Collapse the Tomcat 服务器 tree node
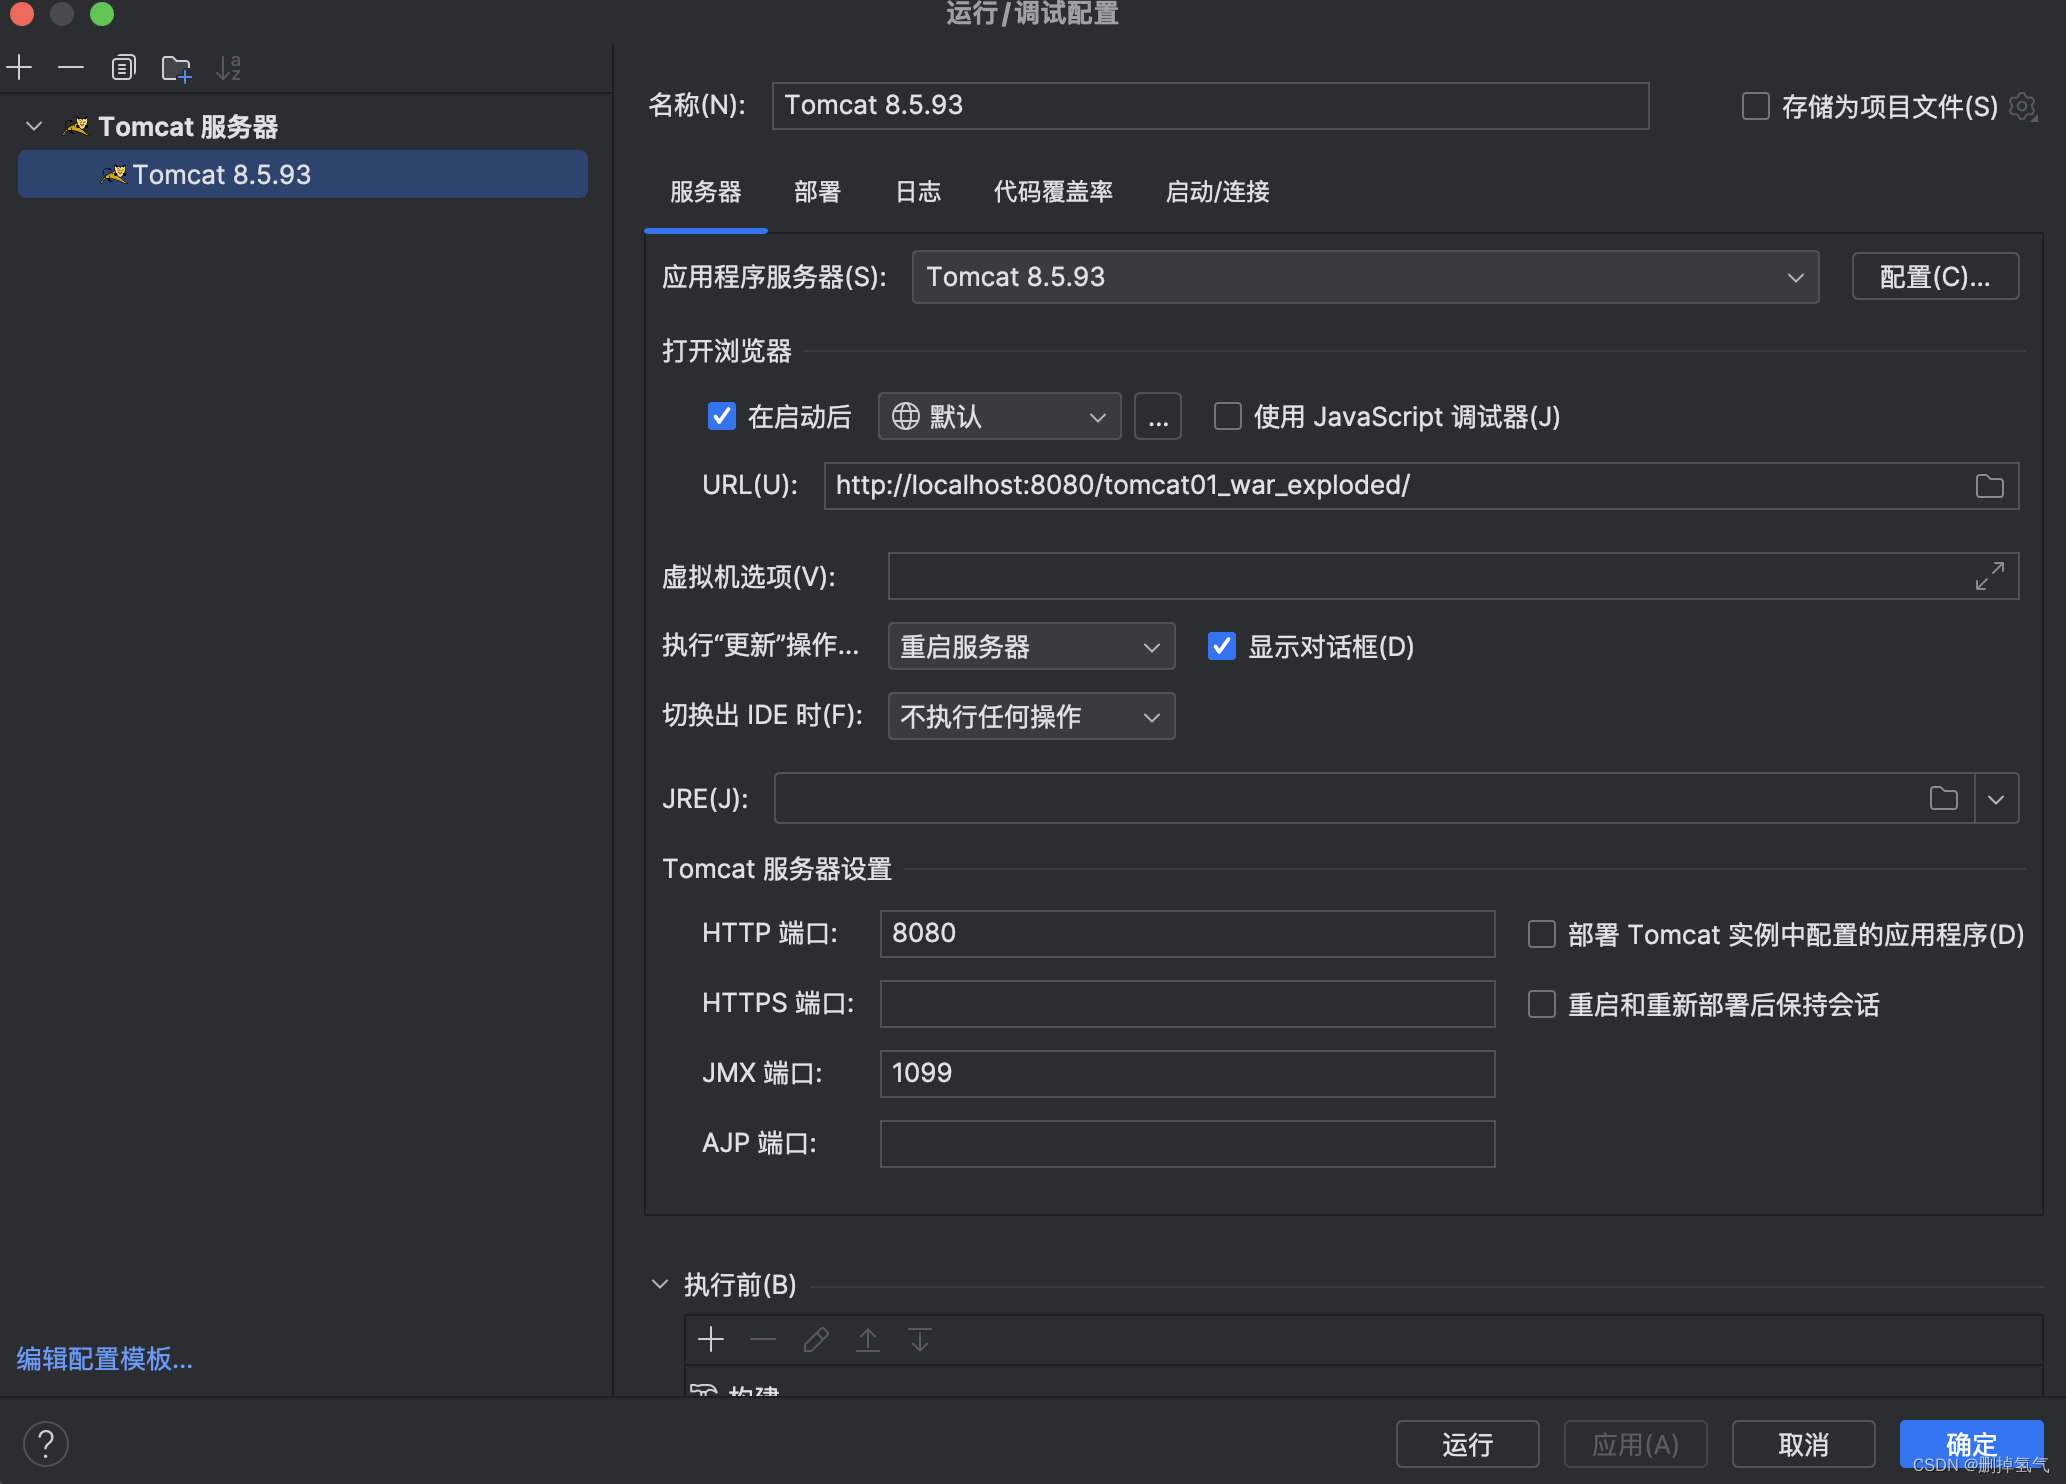This screenshot has height=1484, width=2066. coord(34,127)
